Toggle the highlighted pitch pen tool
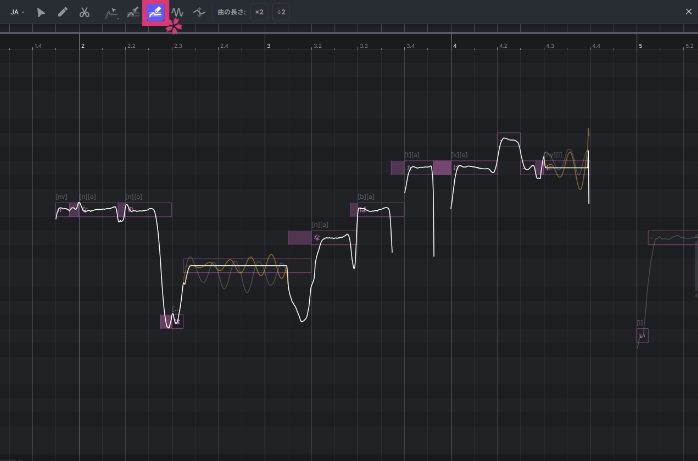This screenshot has height=461, width=698. click(x=155, y=12)
